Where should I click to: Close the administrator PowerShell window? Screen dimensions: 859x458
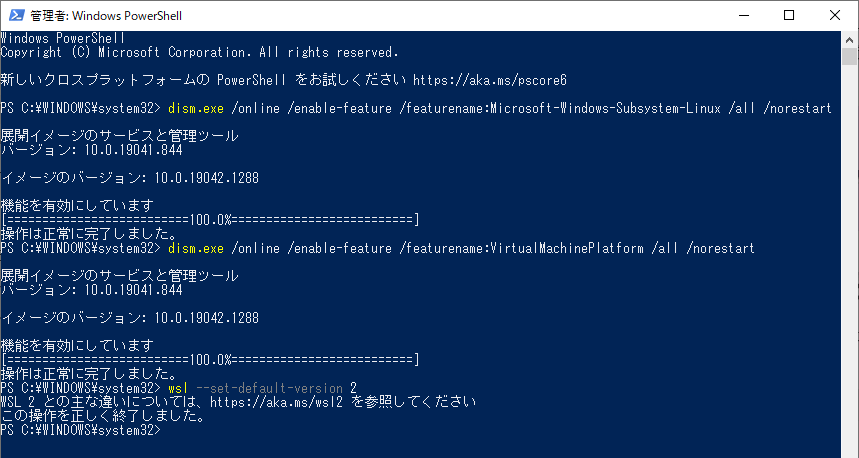tap(835, 15)
